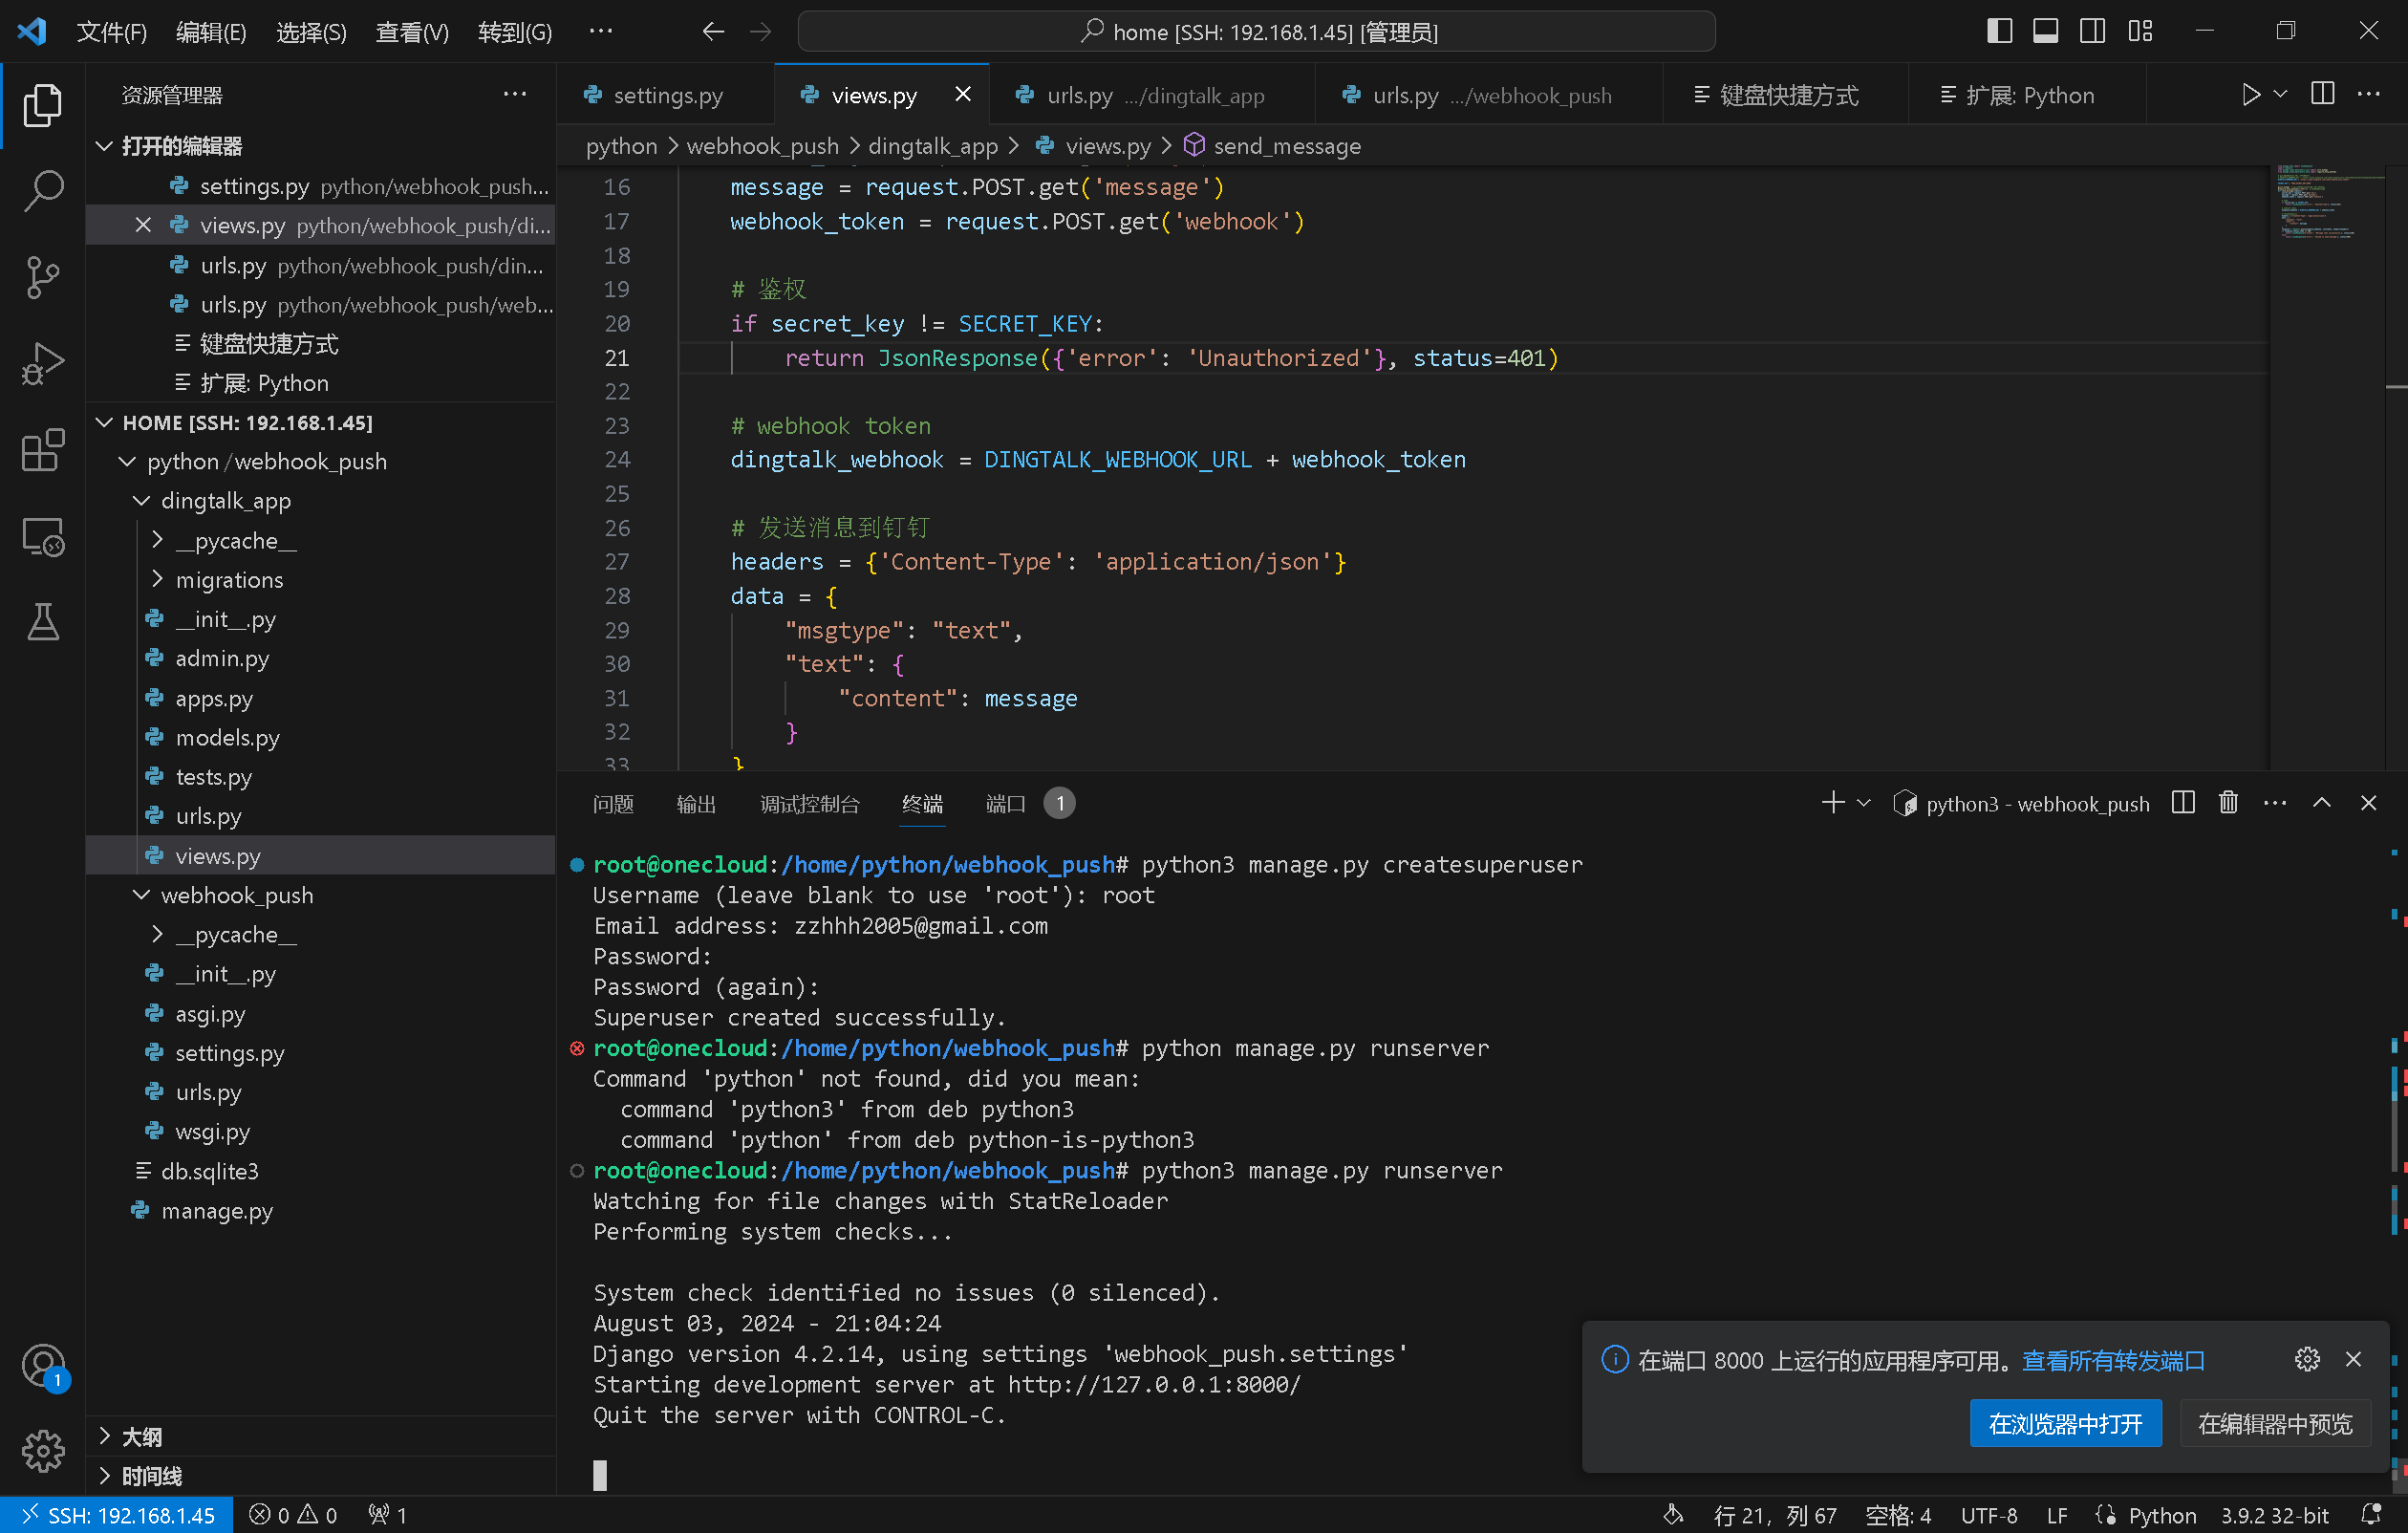The height and width of the screenshot is (1533, 2408).
Task: Switch to Problems (问题) panel tab
Action: (x=613, y=804)
